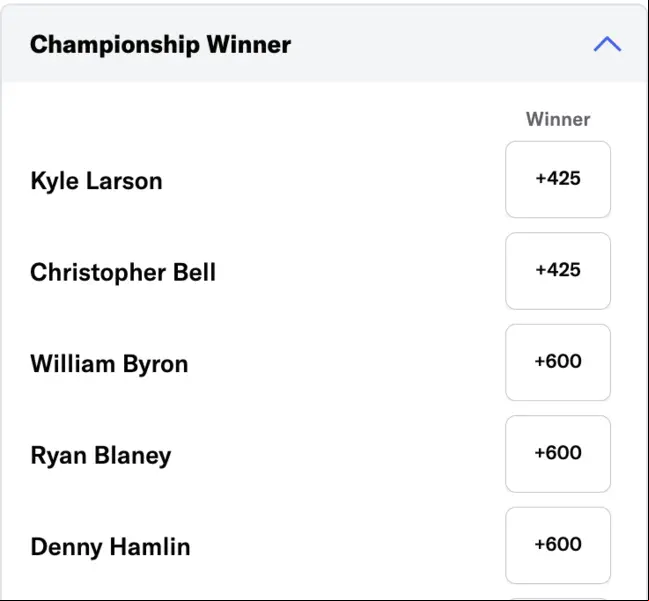Pick Ryan Blaney +600 winner odds
The height and width of the screenshot is (601, 649).
click(x=558, y=454)
